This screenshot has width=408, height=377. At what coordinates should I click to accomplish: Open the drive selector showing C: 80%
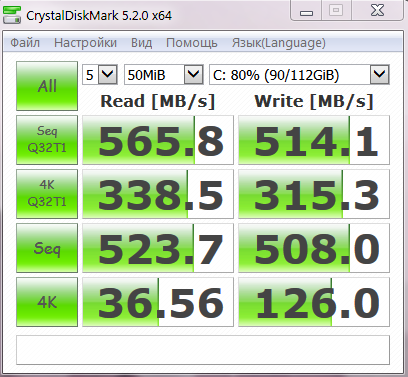[299, 75]
